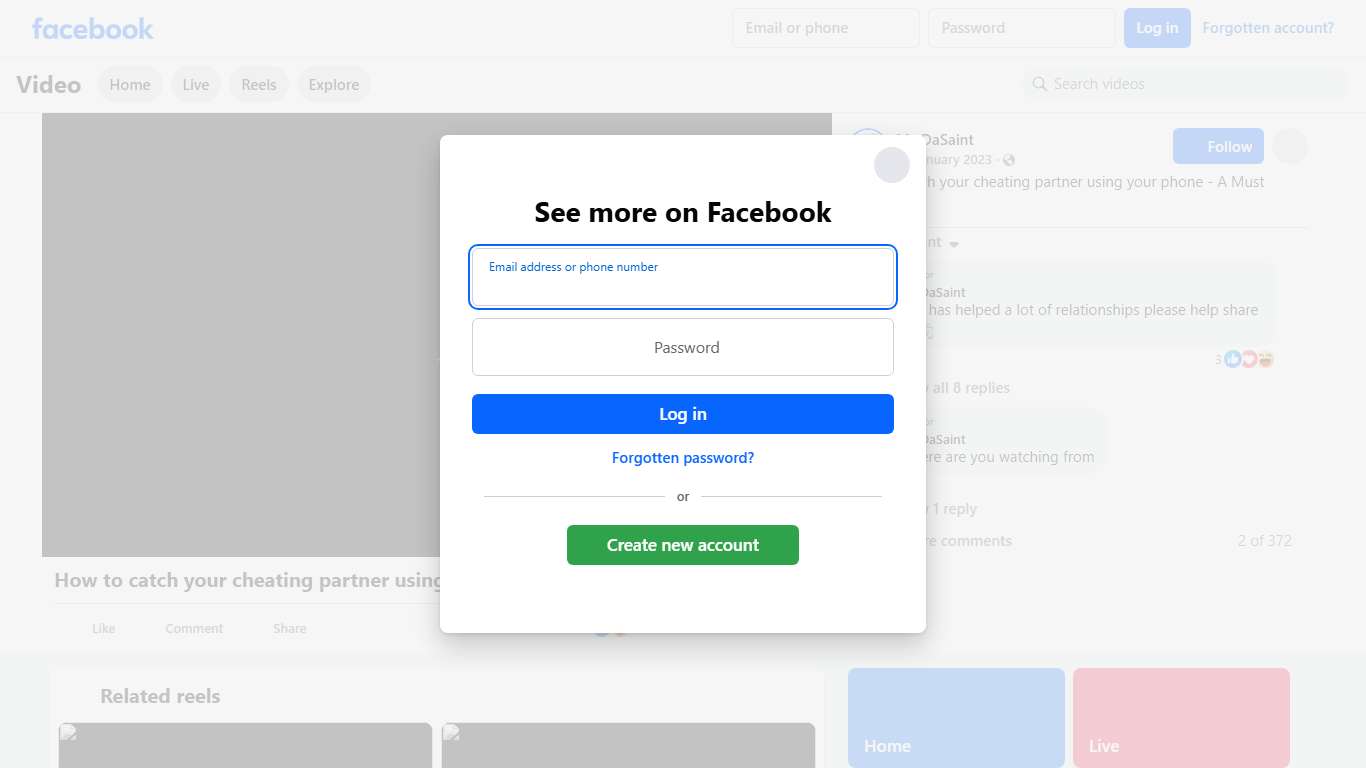1366x768 pixels.
Task: Open the Forgotten password? link
Action: [x=683, y=458]
